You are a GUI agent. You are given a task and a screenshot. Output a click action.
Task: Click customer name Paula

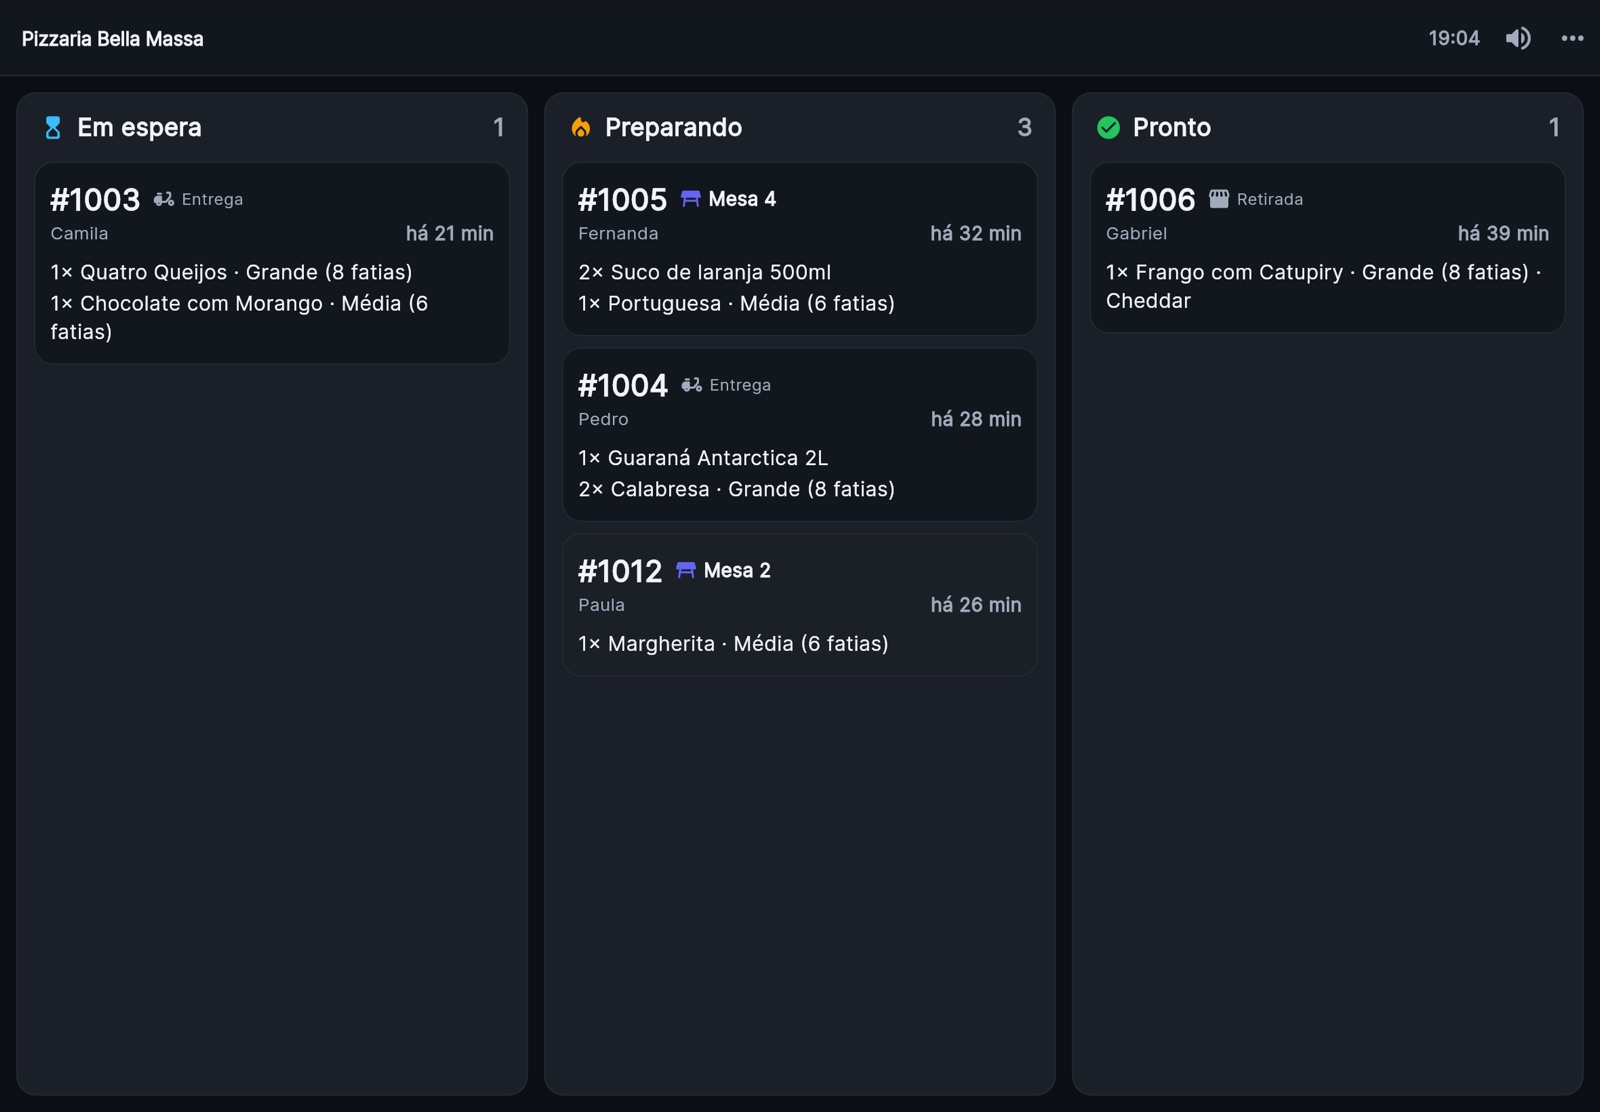601,605
